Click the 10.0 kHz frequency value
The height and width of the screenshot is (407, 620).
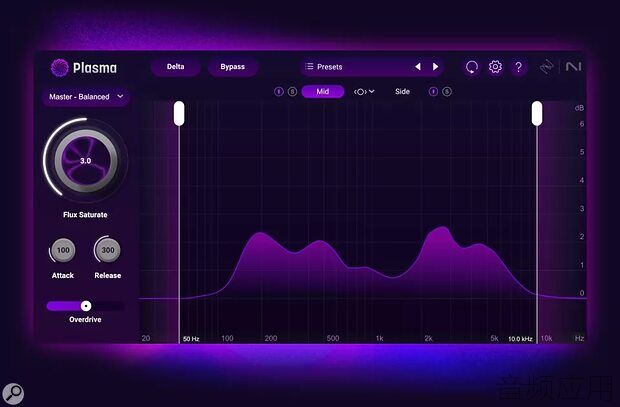click(x=520, y=339)
